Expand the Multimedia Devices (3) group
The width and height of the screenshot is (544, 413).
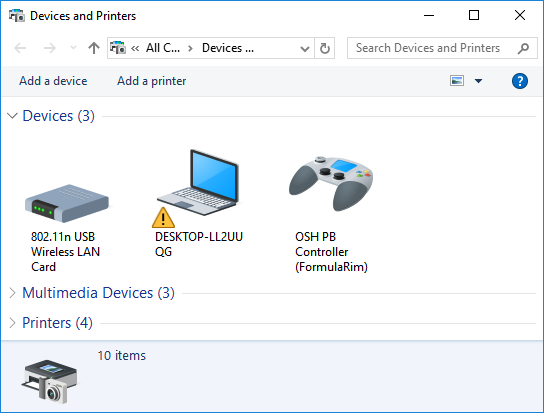[x=12, y=293]
